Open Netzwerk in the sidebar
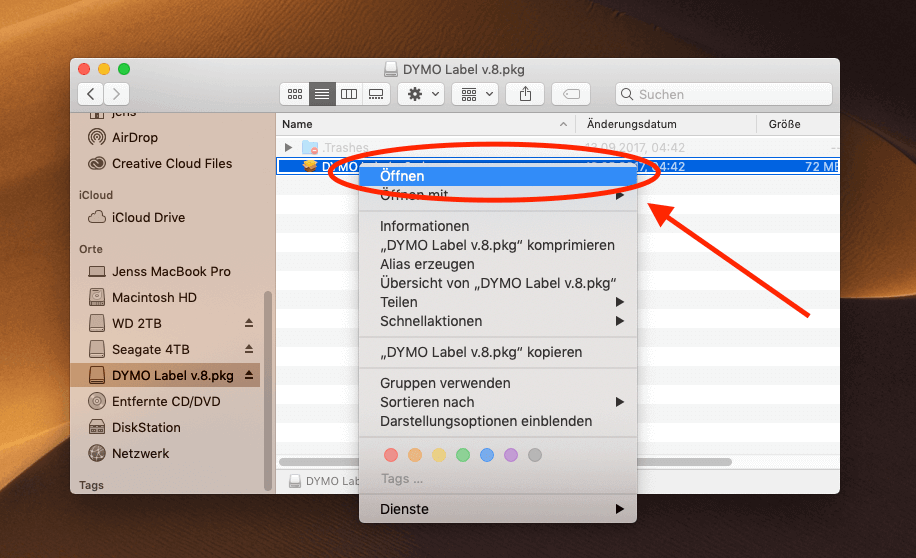916x558 pixels. click(x=140, y=453)
